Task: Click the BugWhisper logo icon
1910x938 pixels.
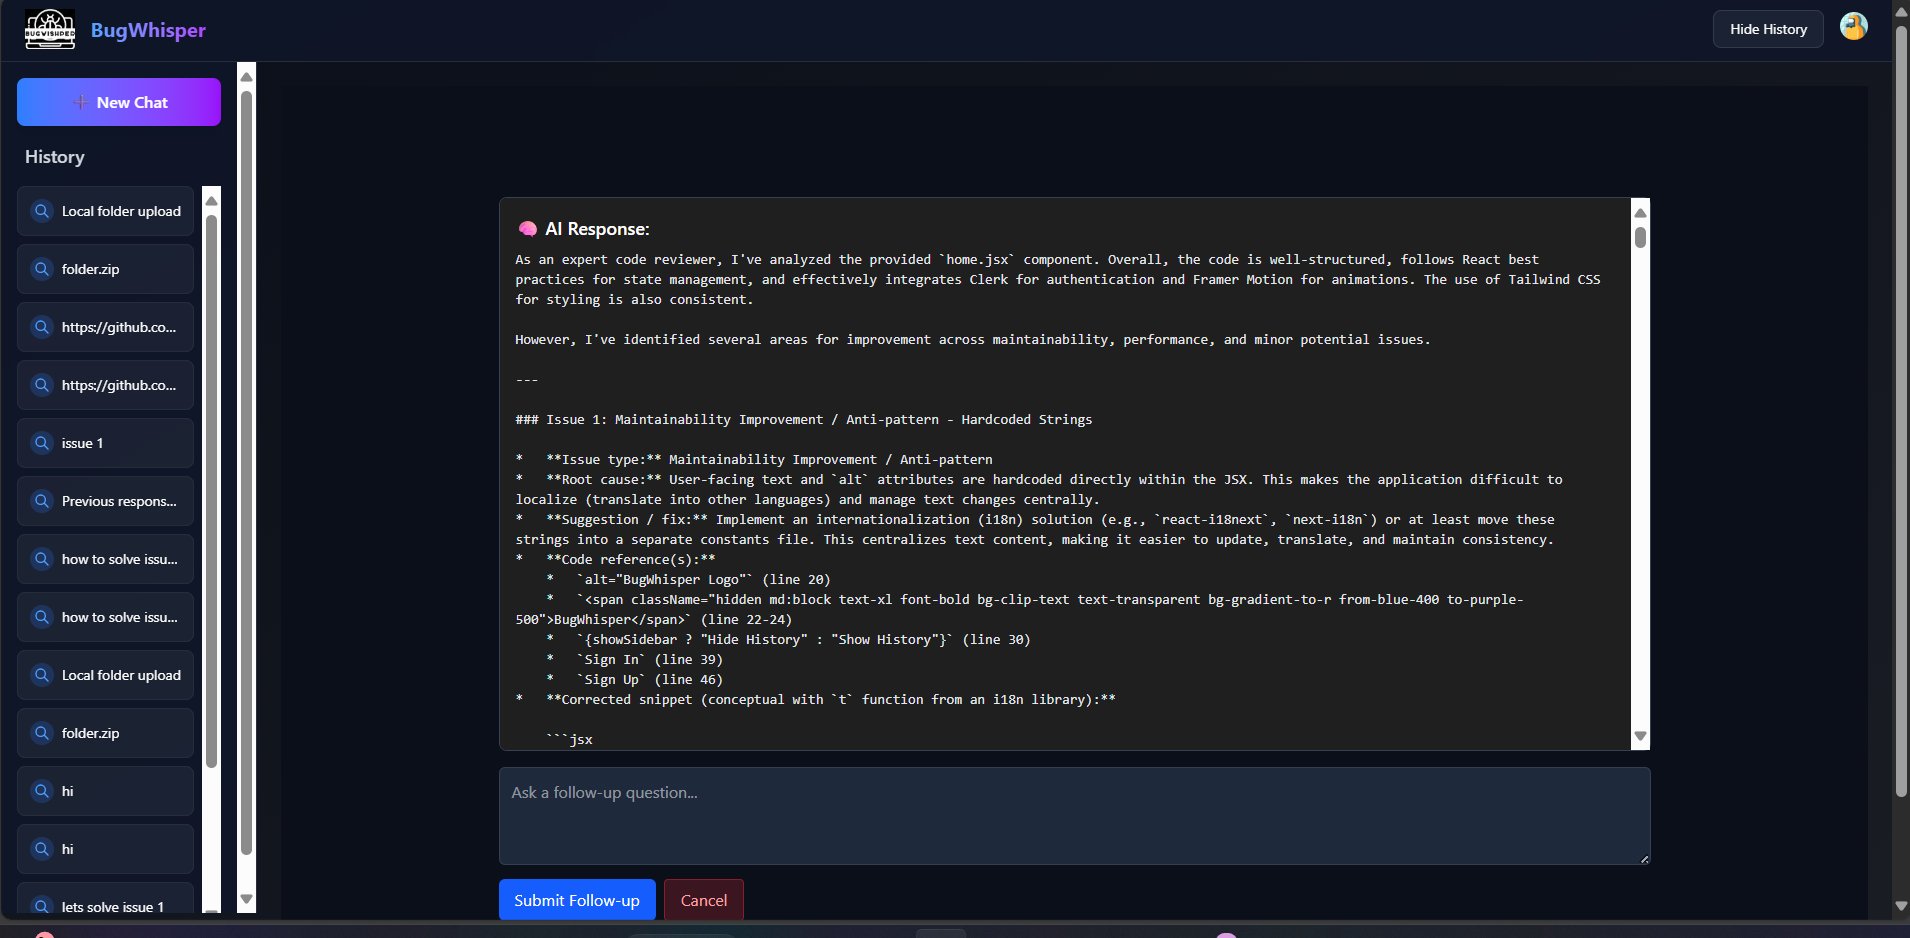Action: pos(50,29)
